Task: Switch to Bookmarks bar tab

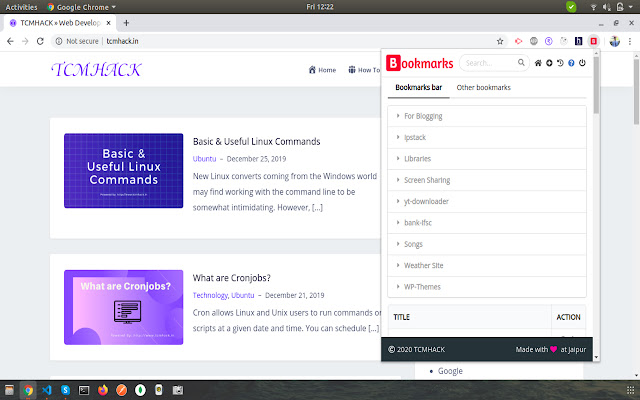Action: [x=418, y=87]
